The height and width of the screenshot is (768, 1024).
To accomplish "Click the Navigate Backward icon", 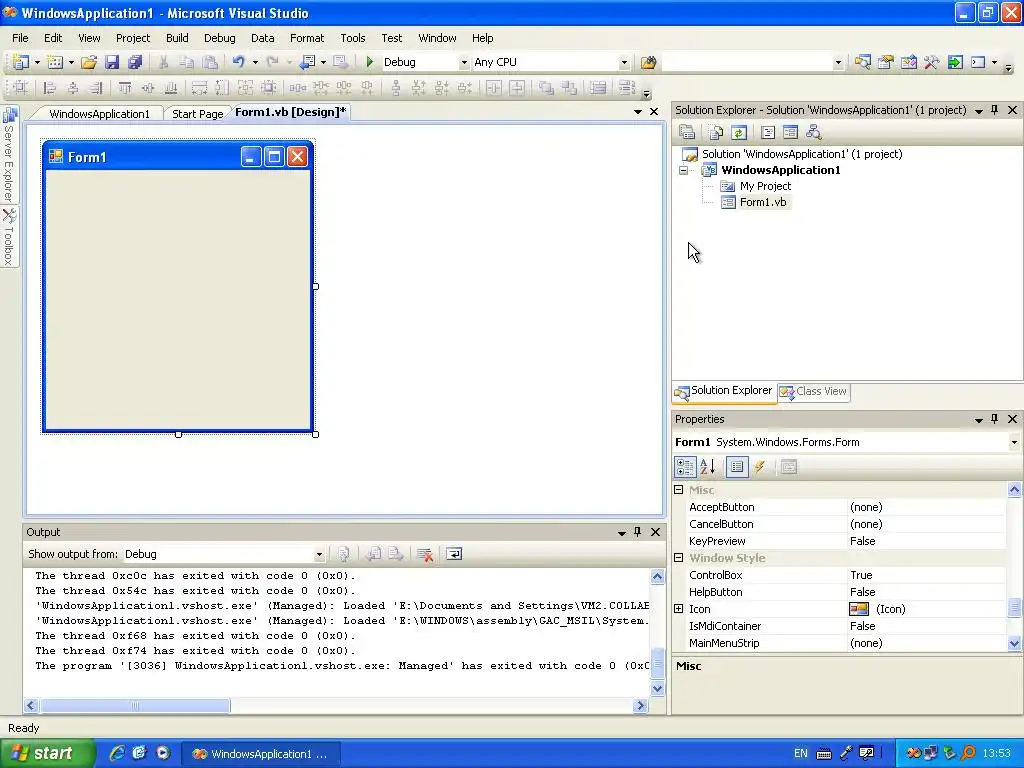I will pos(307,62).
